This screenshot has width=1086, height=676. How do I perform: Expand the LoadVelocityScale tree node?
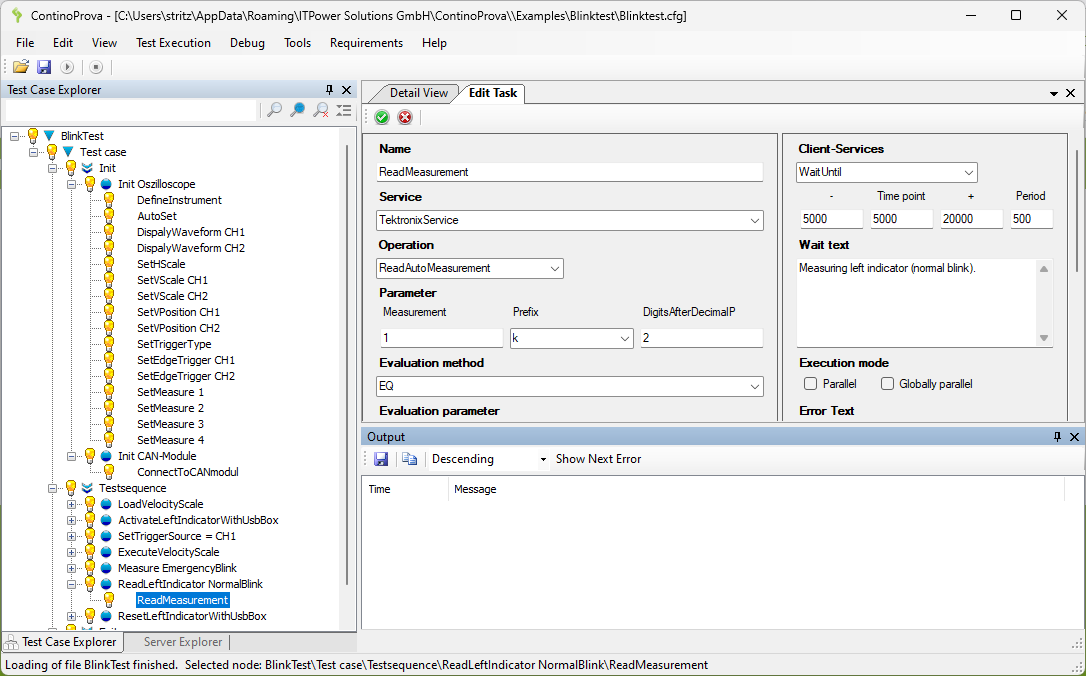pyautogui.click(x=72, y=504)
